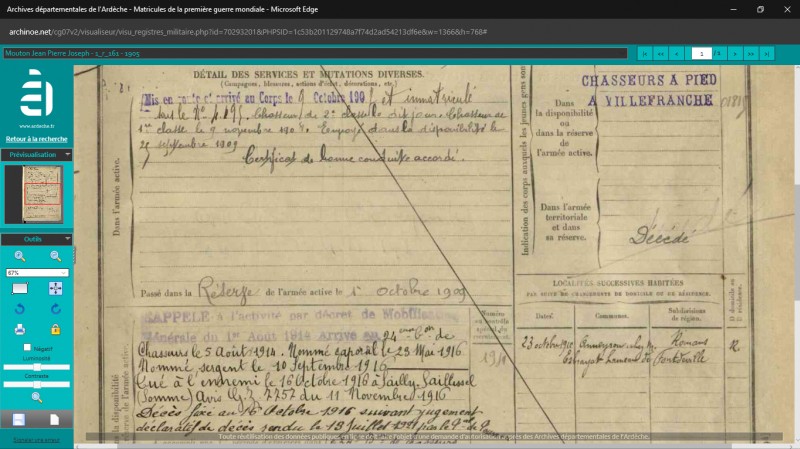Click the Contraste slider handle

pyautogui.click(x=37, y=384)
